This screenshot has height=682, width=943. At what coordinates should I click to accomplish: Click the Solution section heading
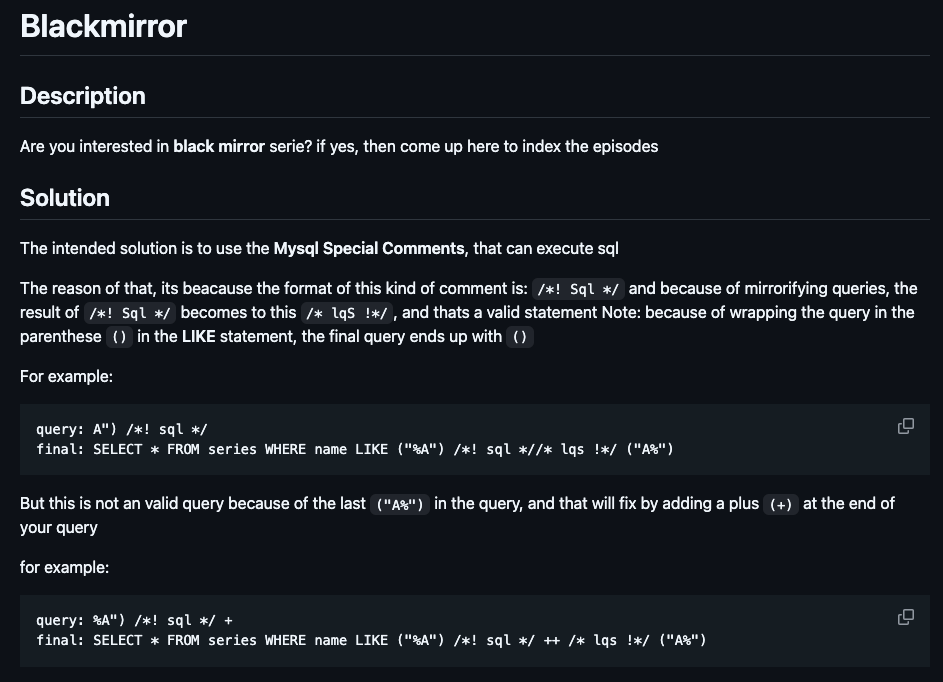point(65,198)
